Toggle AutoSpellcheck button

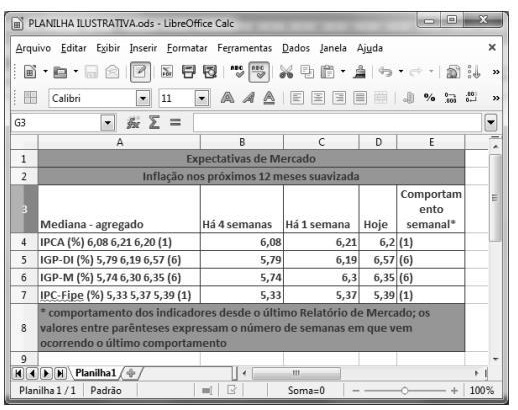coord(259,72)
